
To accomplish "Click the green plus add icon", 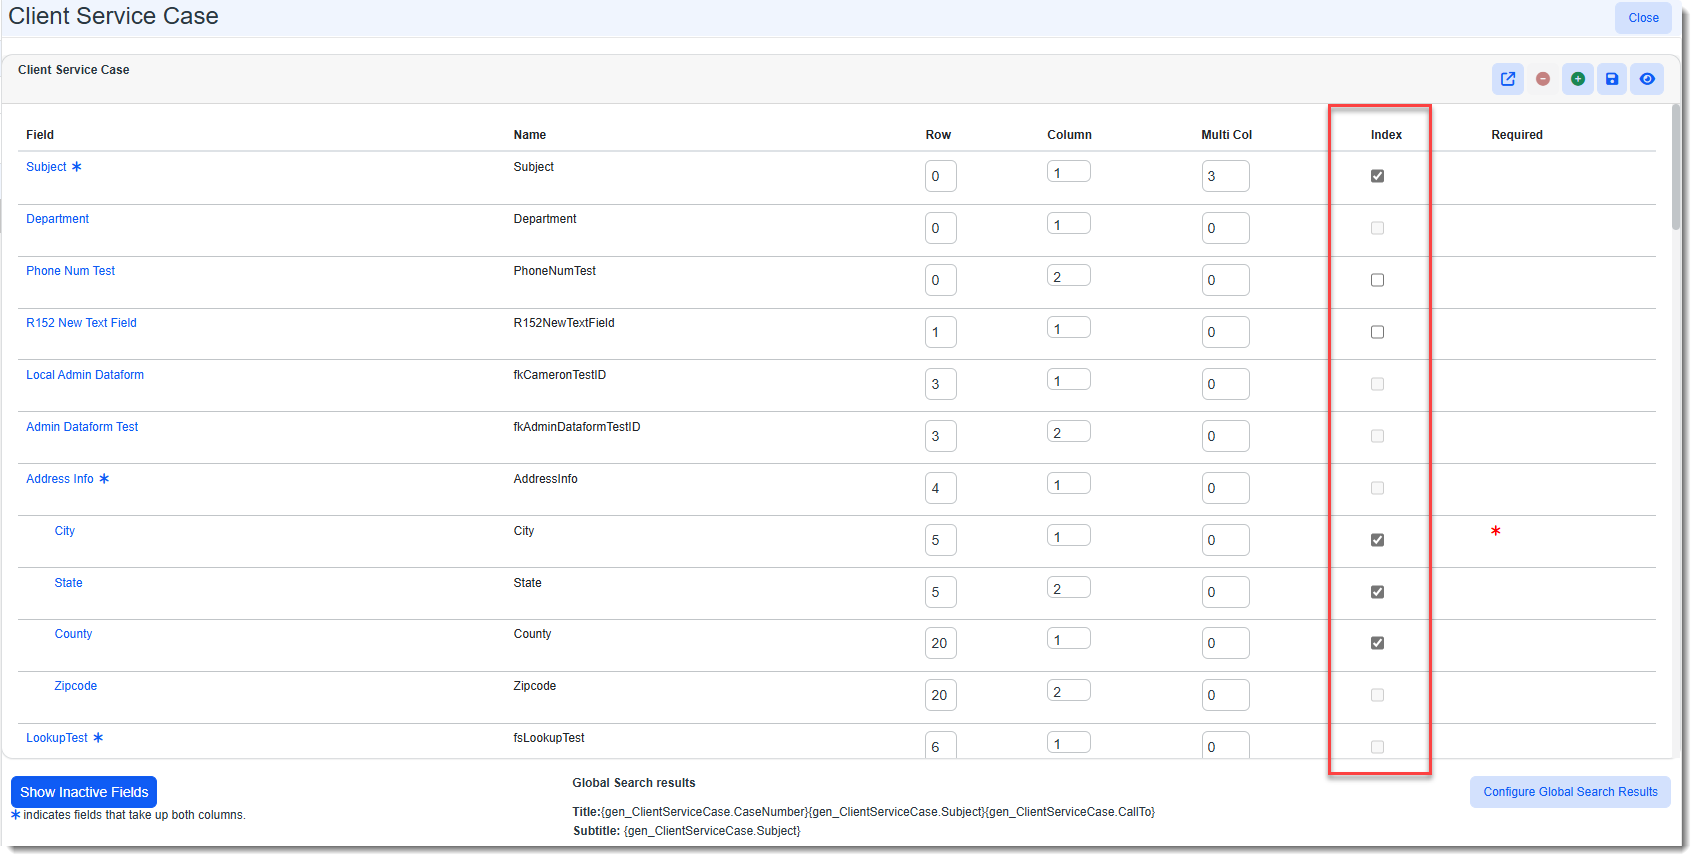I will point(1577,79).
